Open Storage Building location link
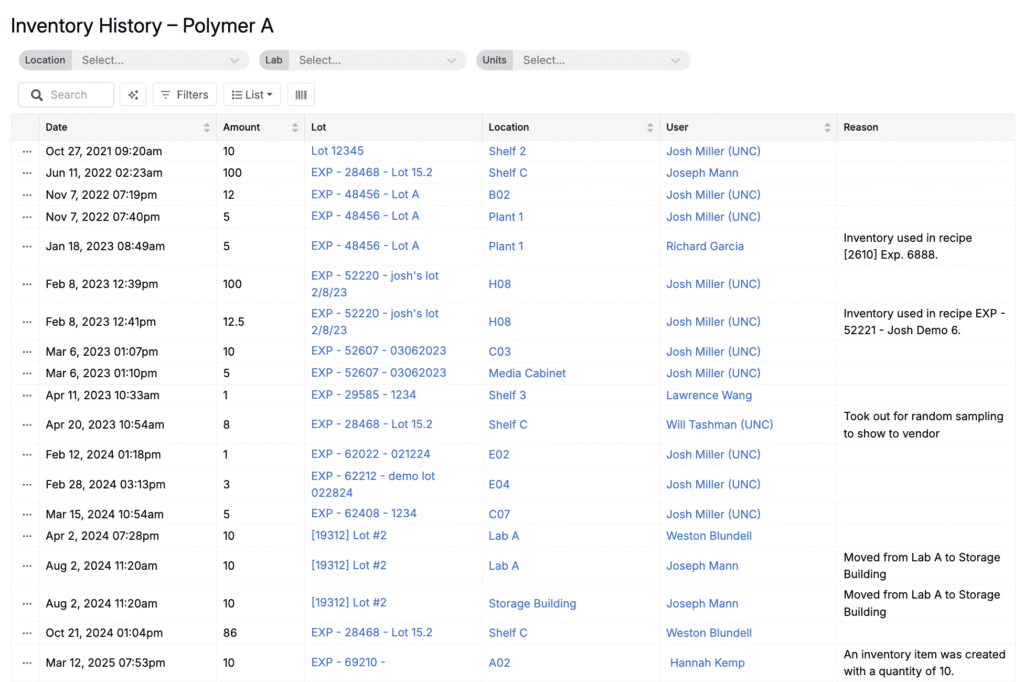1024x682 pixels. click(x=532, y=604)
